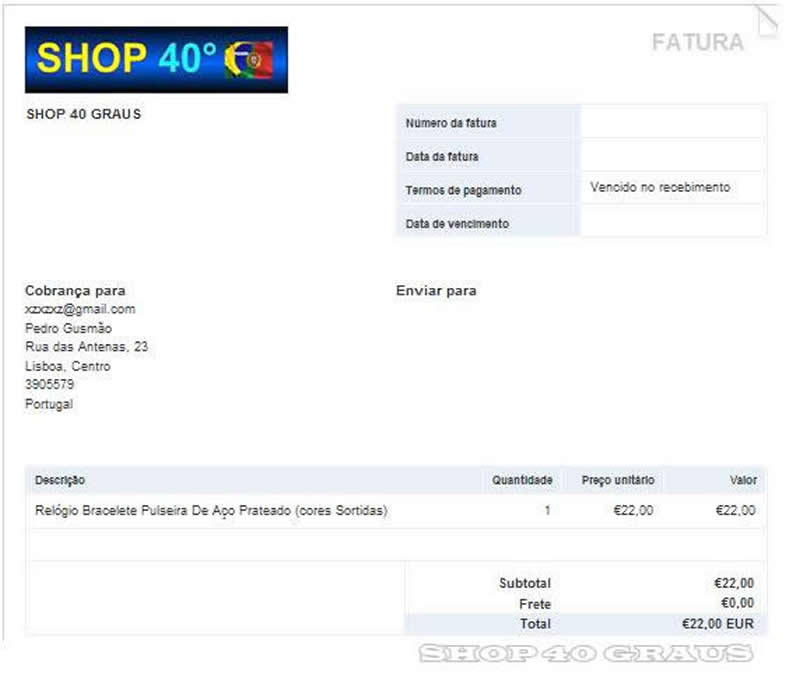Select the Descrição column header
Viewport: 800px width, 673px height.
(x=60, y=480)
